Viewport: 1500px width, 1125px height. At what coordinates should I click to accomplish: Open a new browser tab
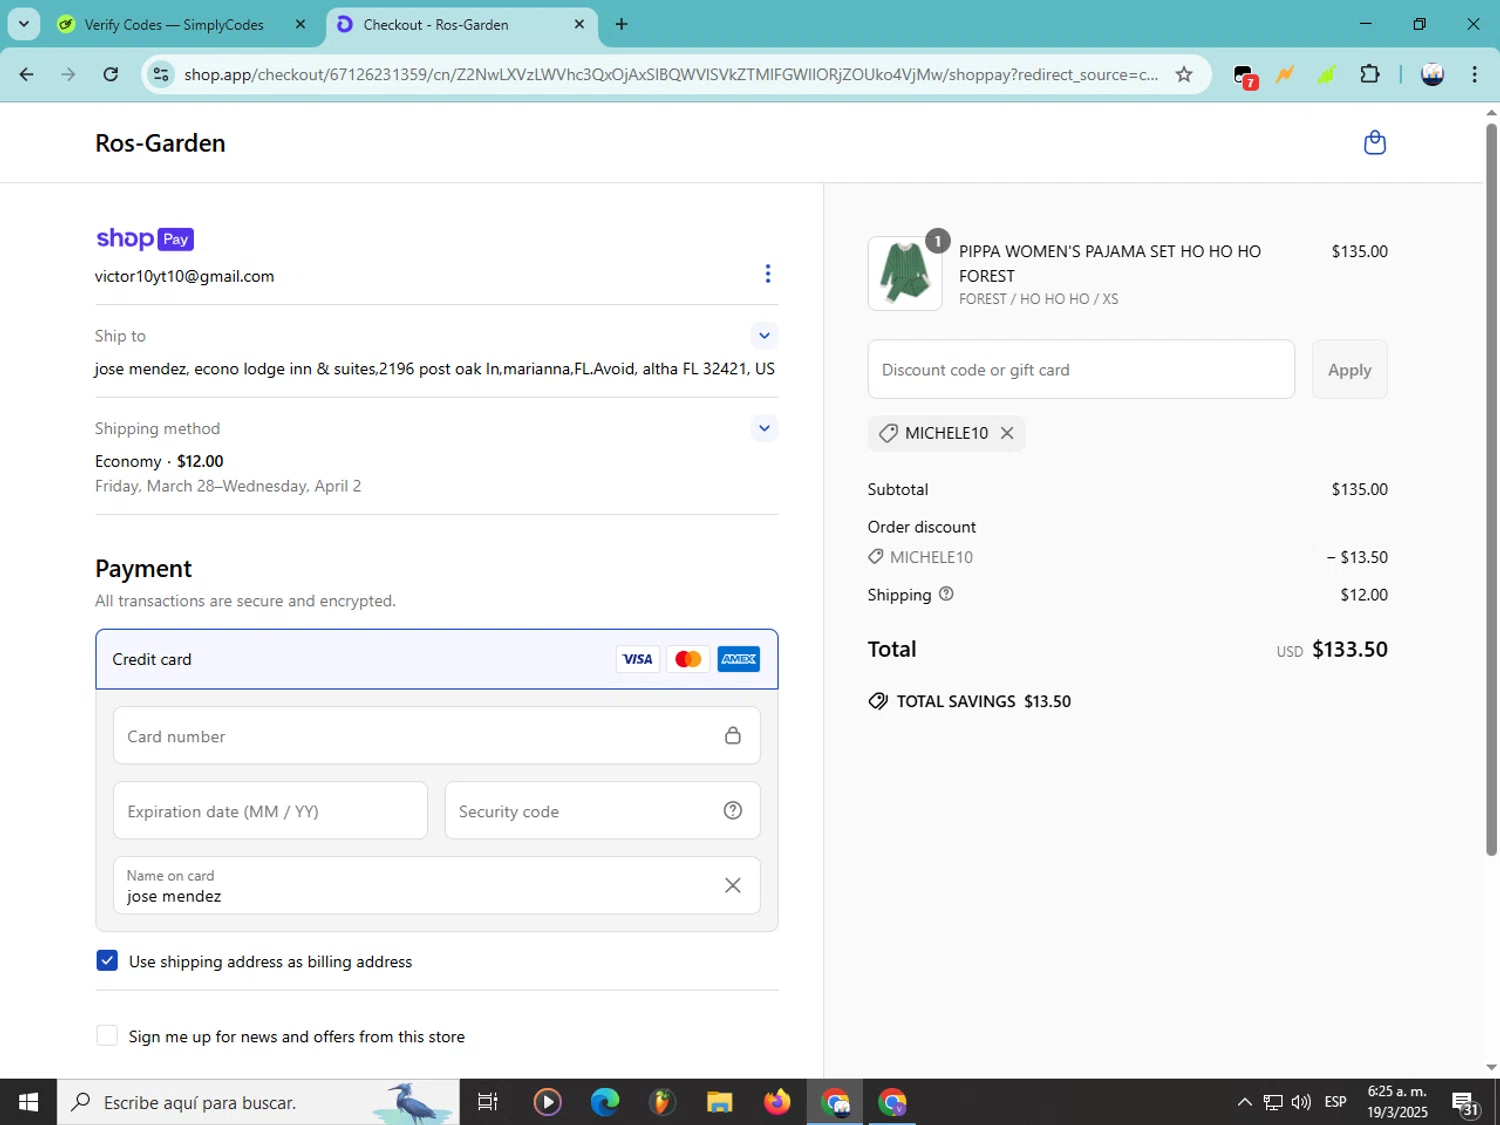tap(622, 24)
